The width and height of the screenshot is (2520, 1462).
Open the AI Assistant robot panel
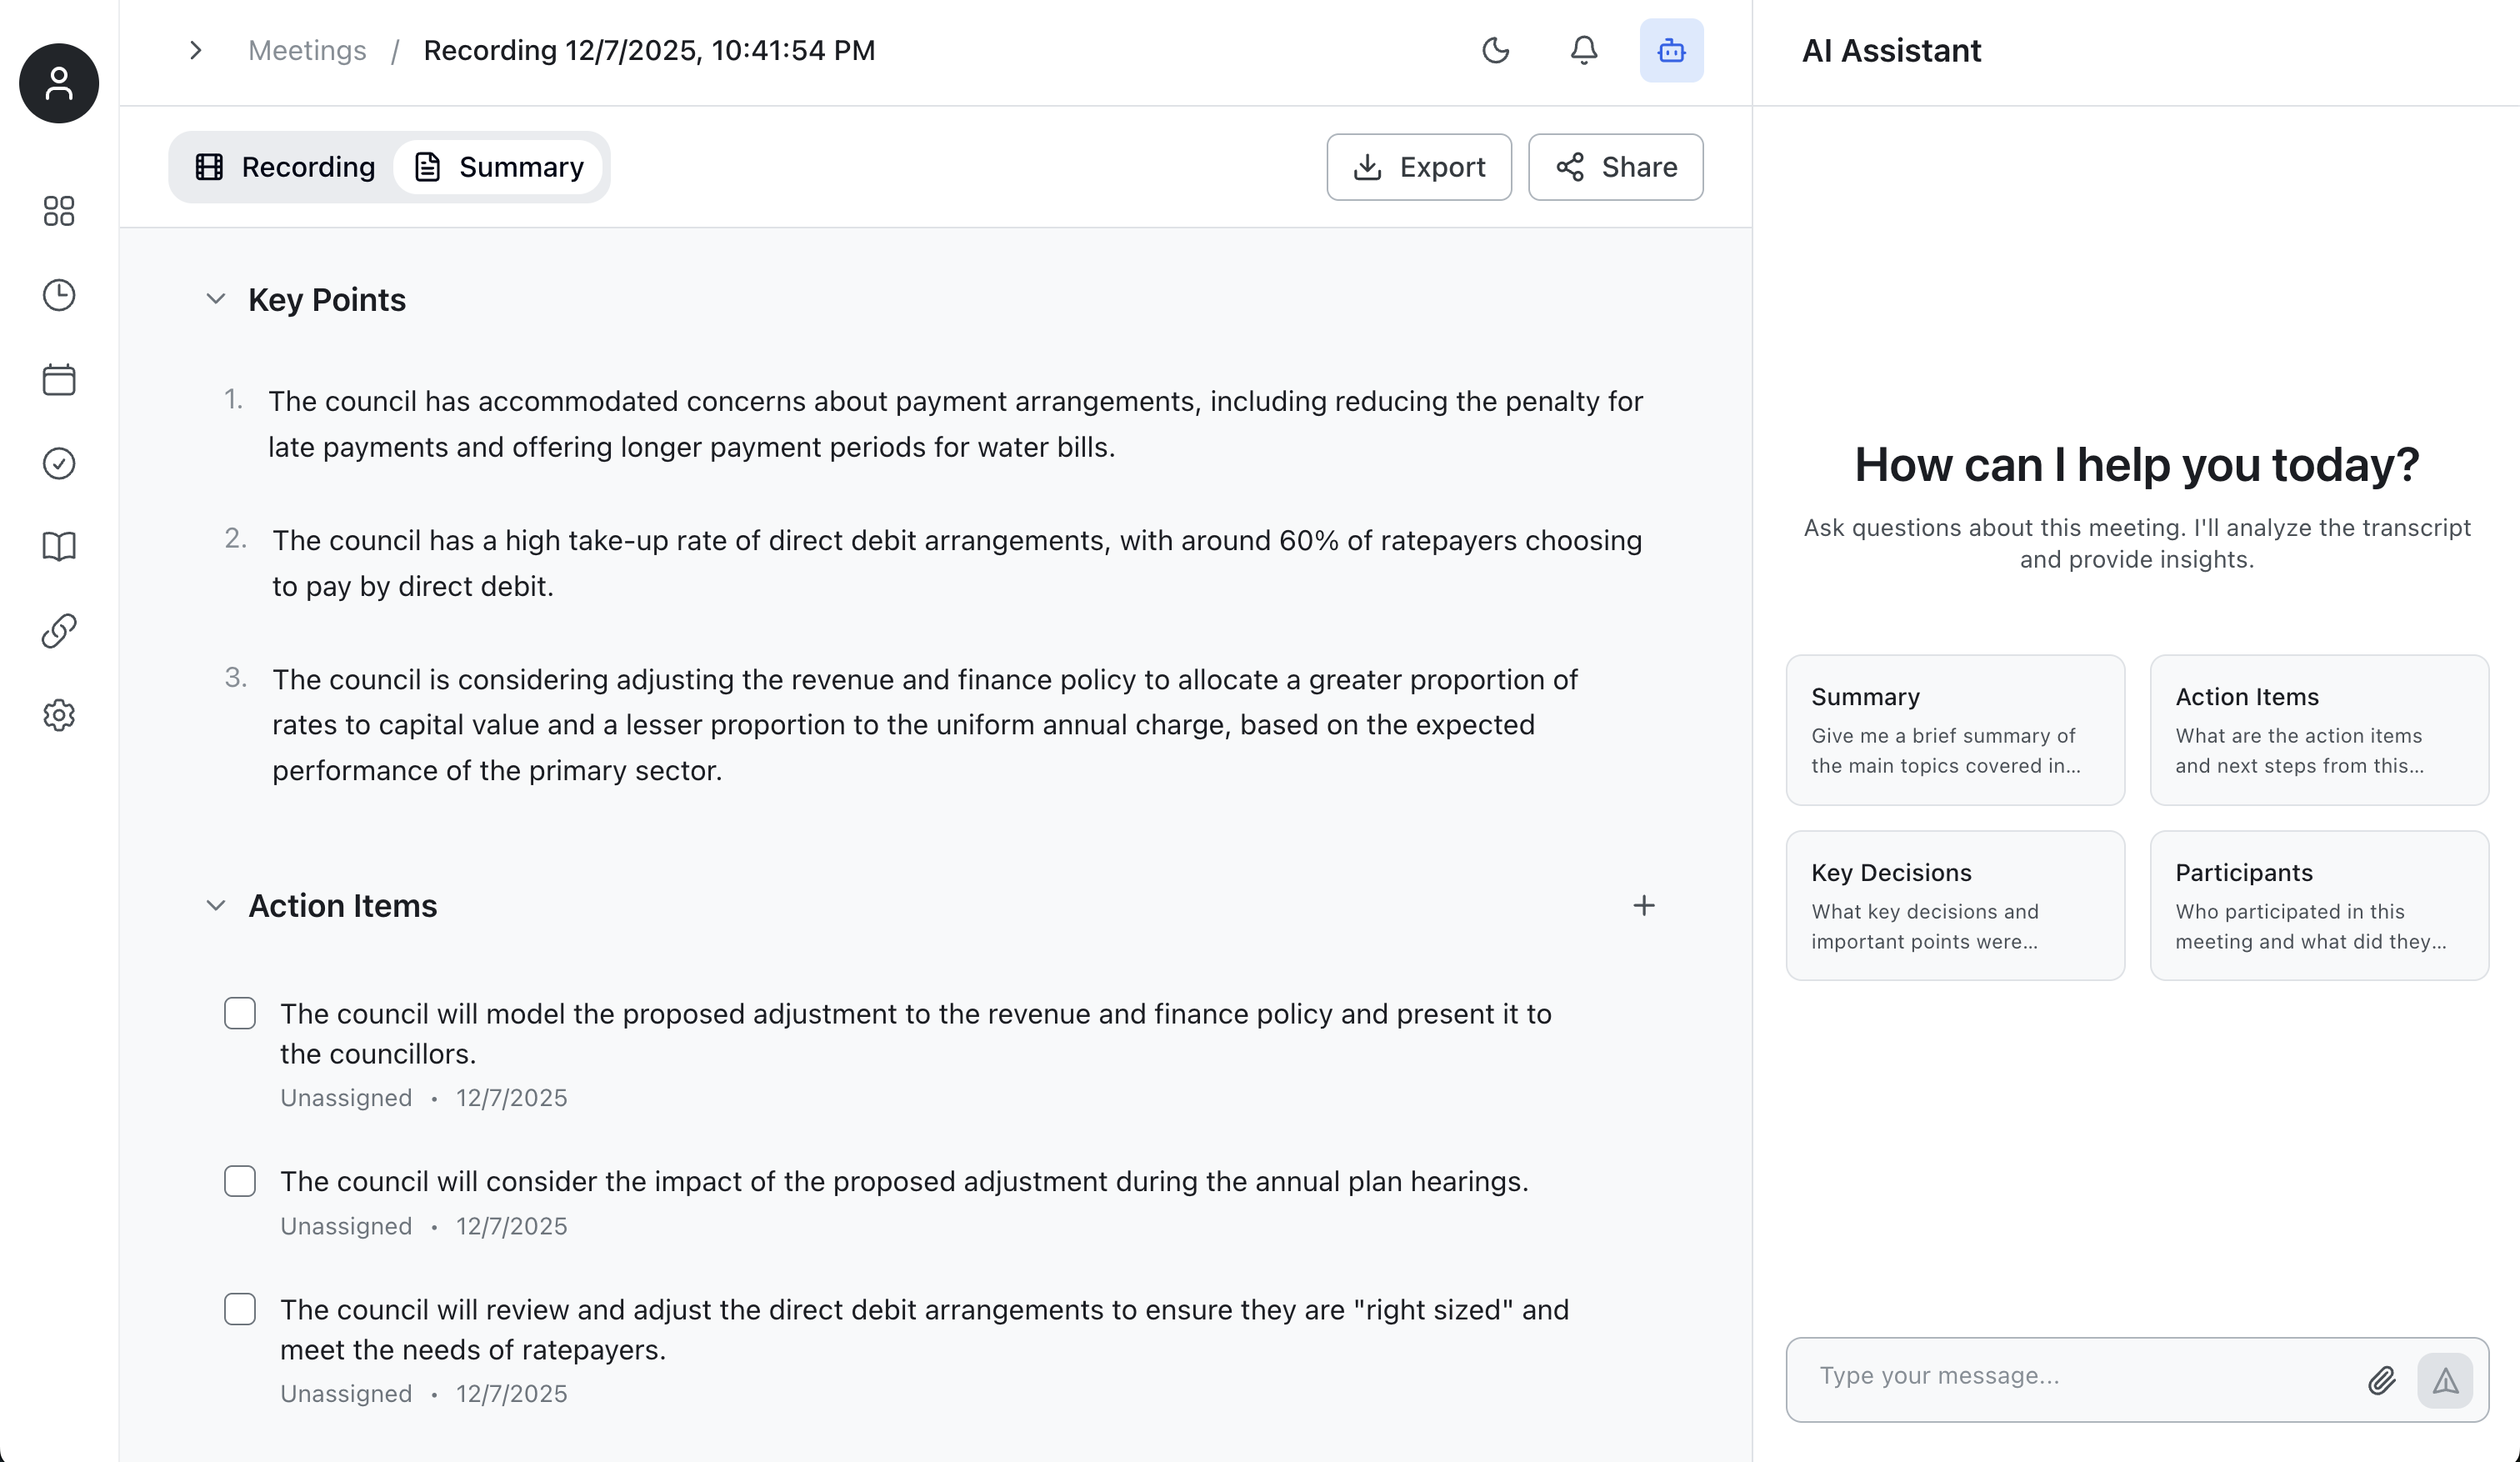(x=1671, y=50)
